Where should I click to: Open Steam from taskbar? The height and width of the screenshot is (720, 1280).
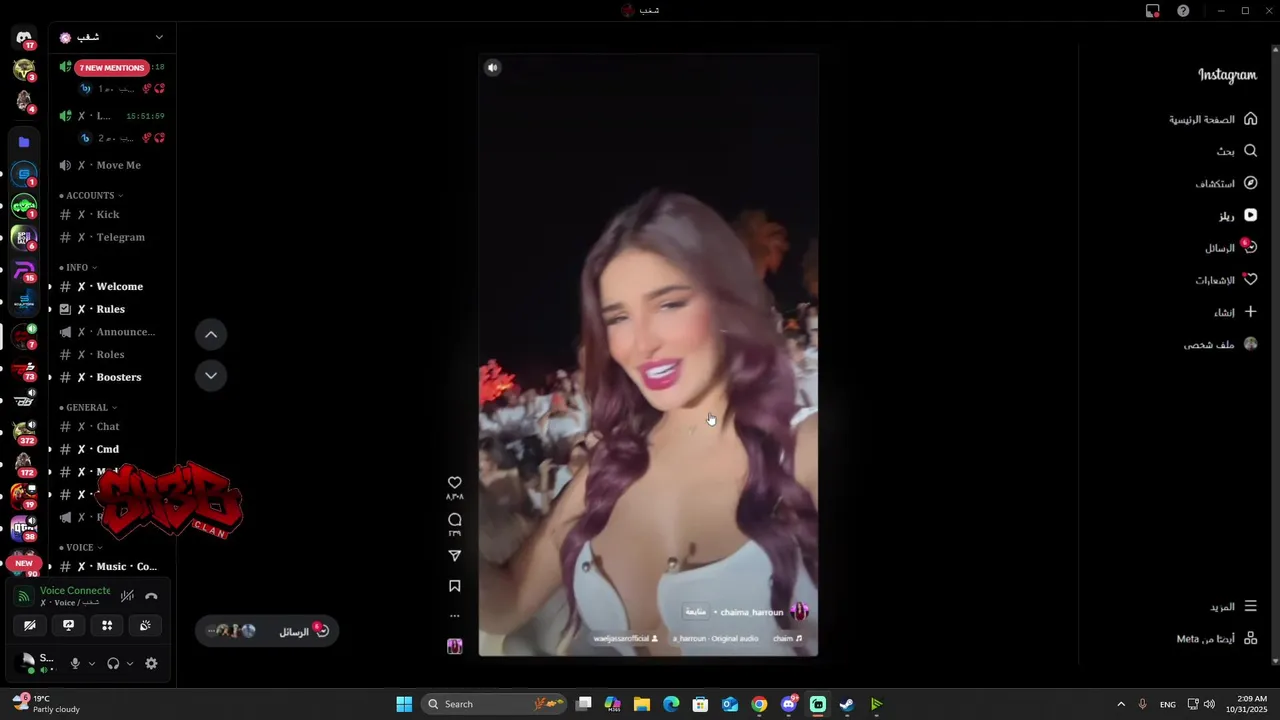[846, 704]
